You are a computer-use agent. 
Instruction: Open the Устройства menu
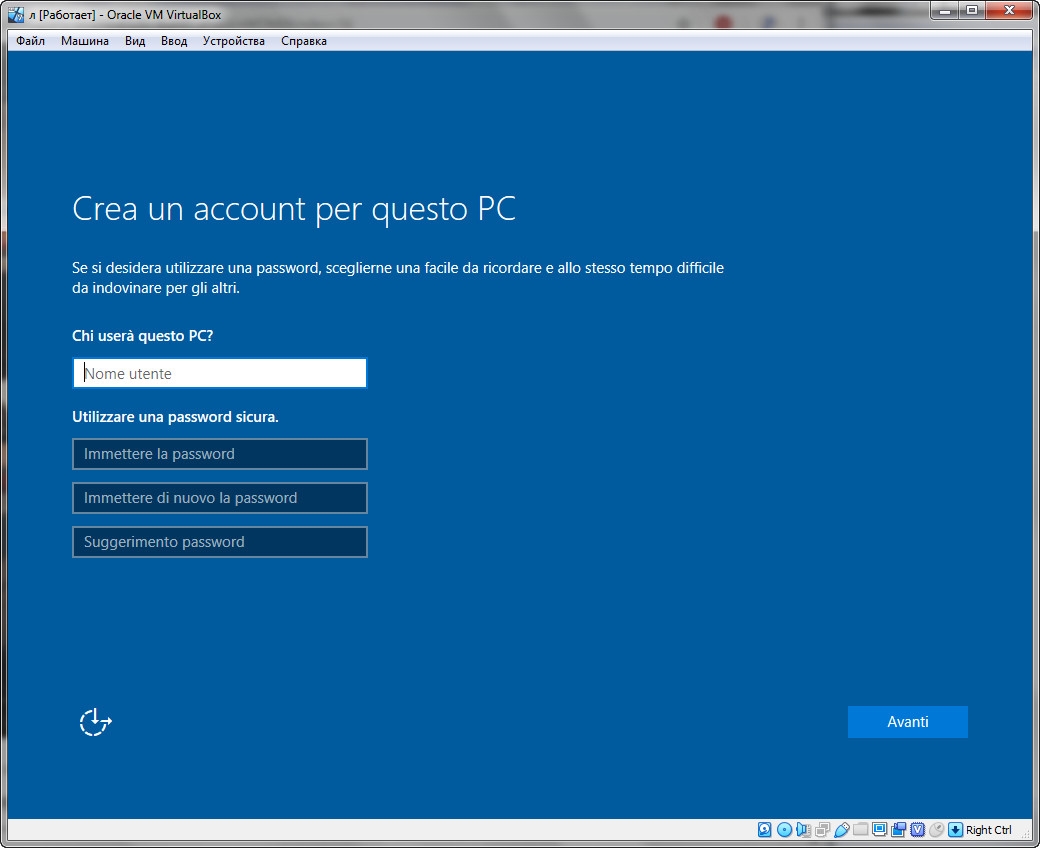pos(233,41)
